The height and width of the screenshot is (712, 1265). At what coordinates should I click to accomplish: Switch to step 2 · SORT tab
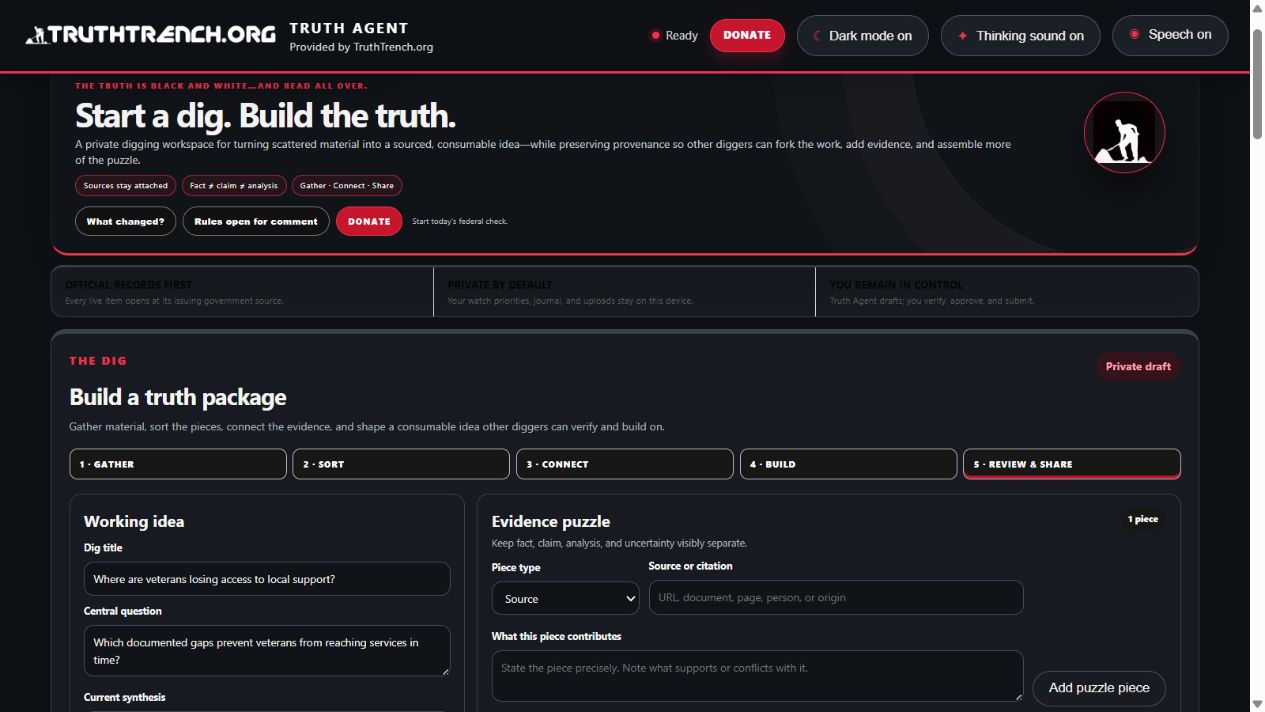click(x=401, y=464)
